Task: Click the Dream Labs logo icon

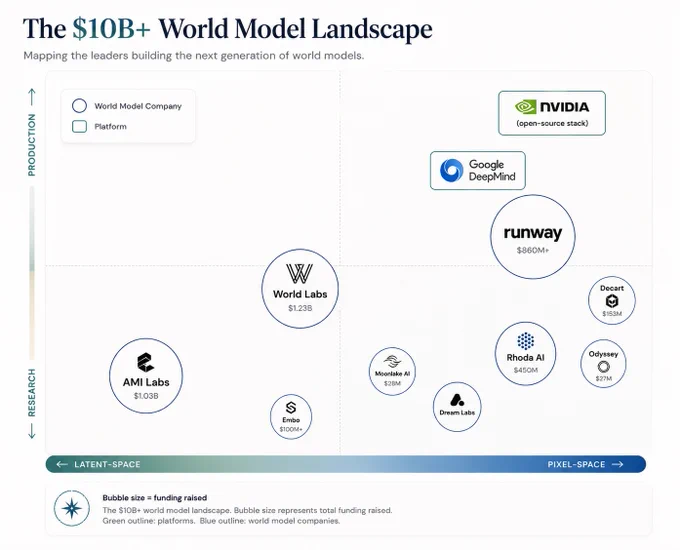Action: [457, 400]
